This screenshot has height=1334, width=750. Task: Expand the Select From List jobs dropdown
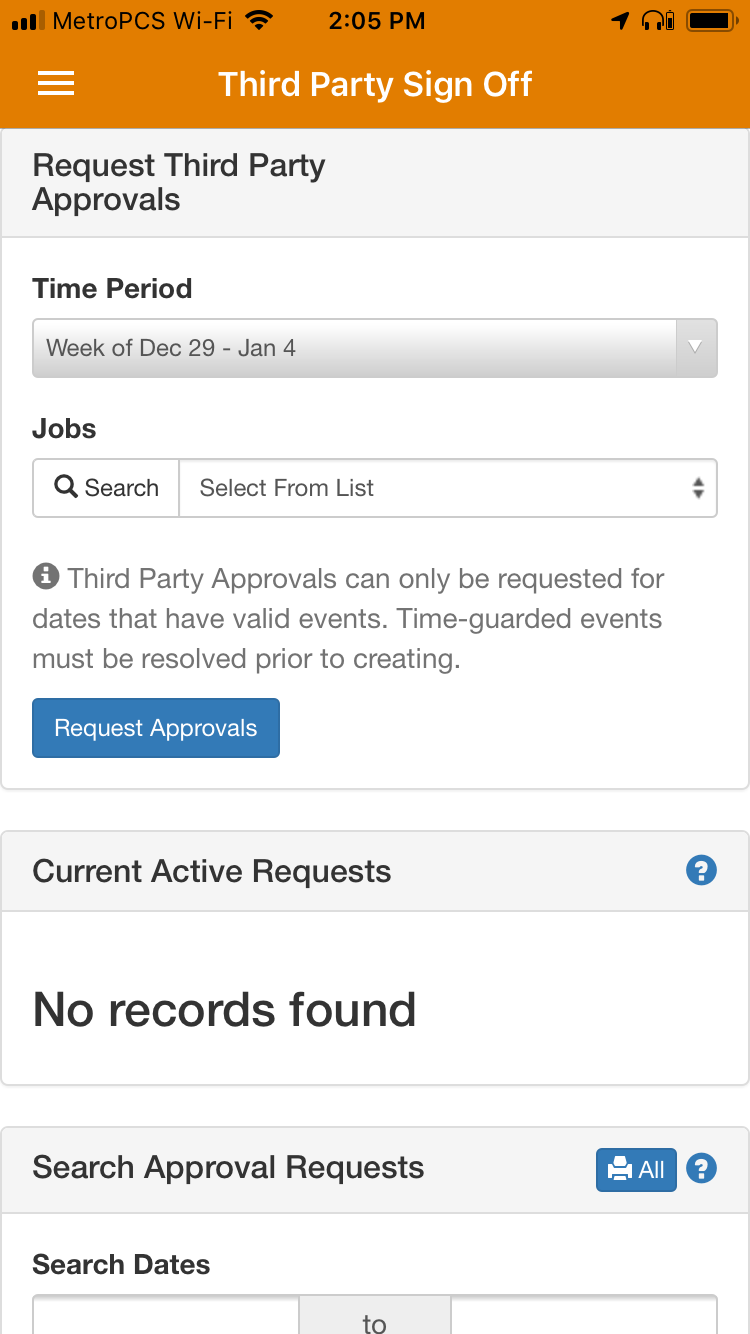point(448,488)
